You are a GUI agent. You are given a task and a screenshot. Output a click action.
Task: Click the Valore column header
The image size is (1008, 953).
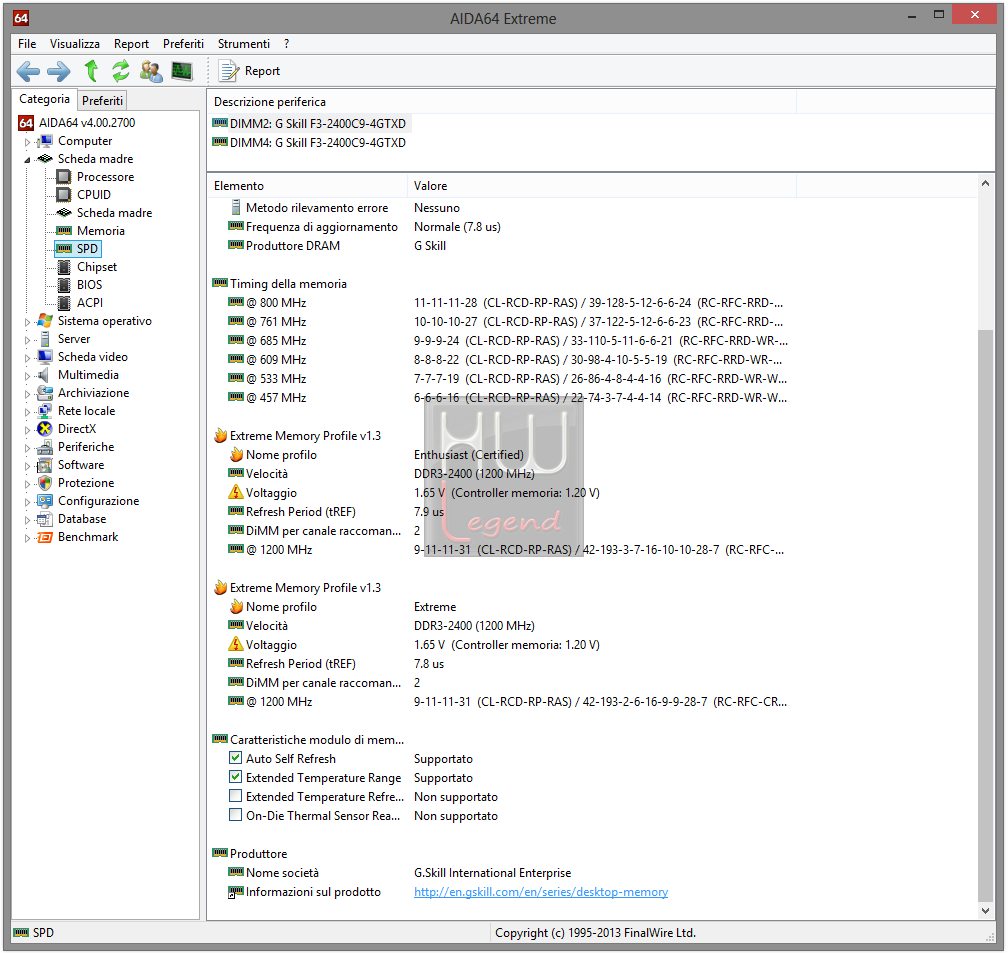coord(602,186)
